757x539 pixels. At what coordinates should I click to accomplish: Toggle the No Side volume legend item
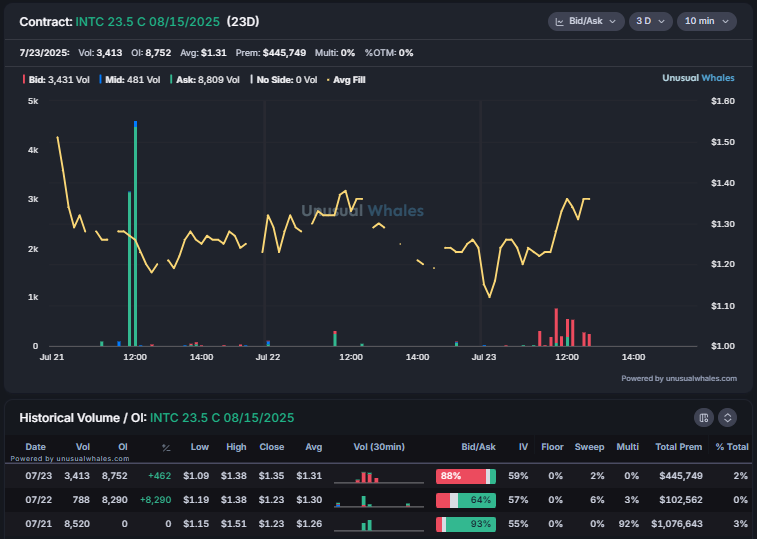[x=284, y=80]
